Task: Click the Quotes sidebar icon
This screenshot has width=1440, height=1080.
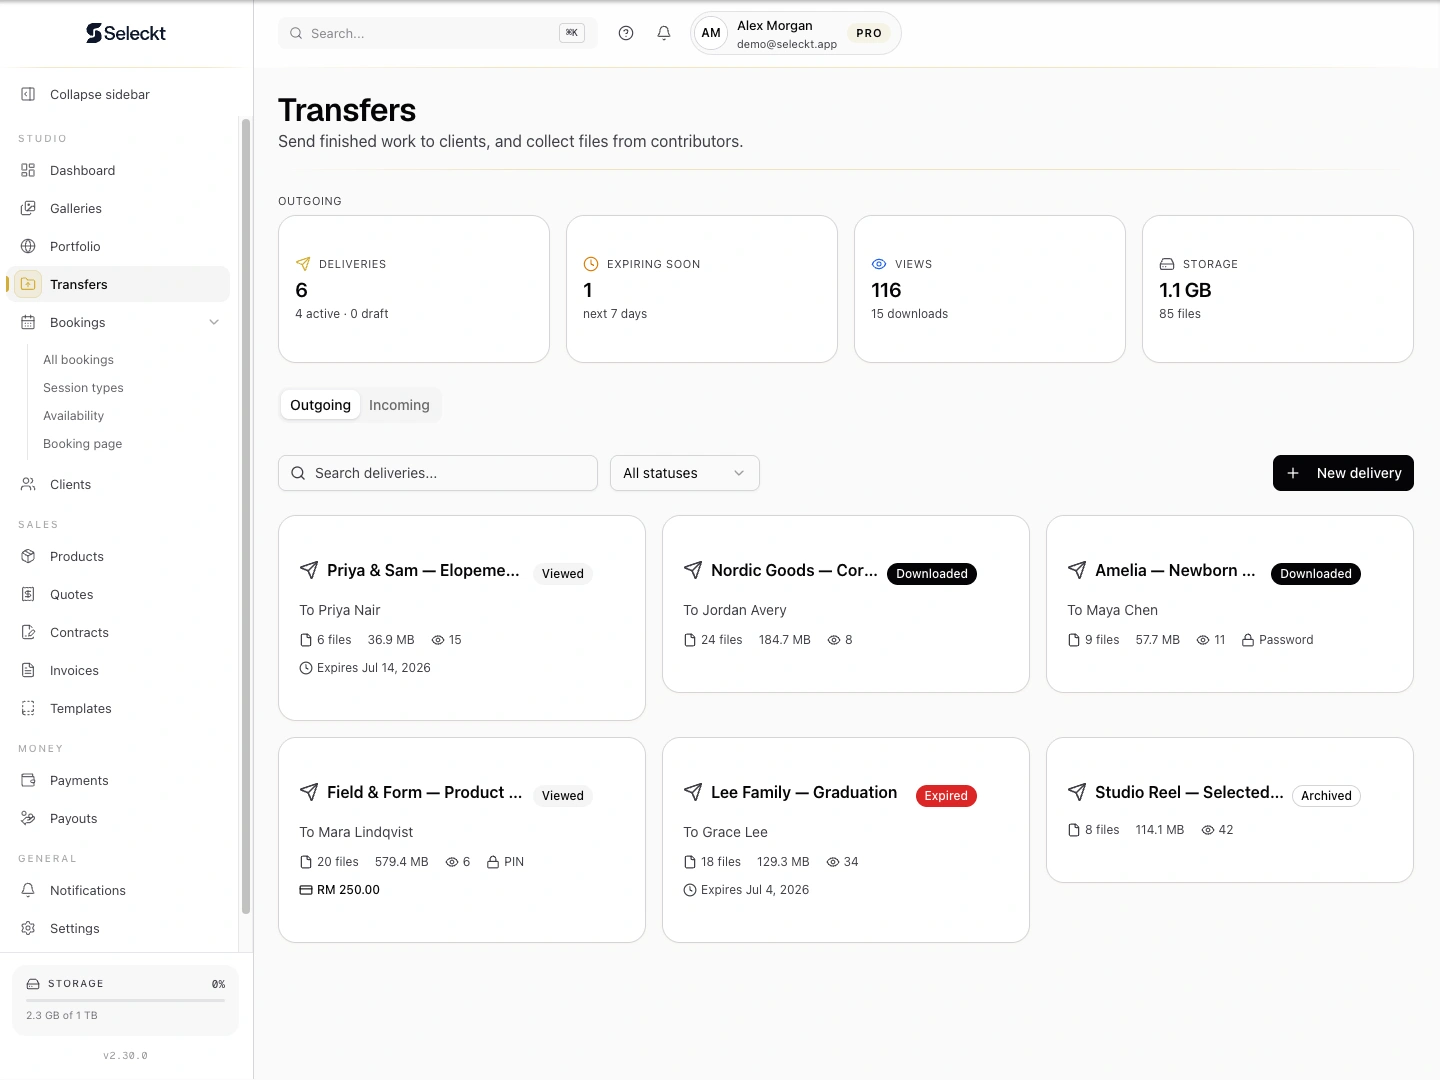Action: pos(28,594)
